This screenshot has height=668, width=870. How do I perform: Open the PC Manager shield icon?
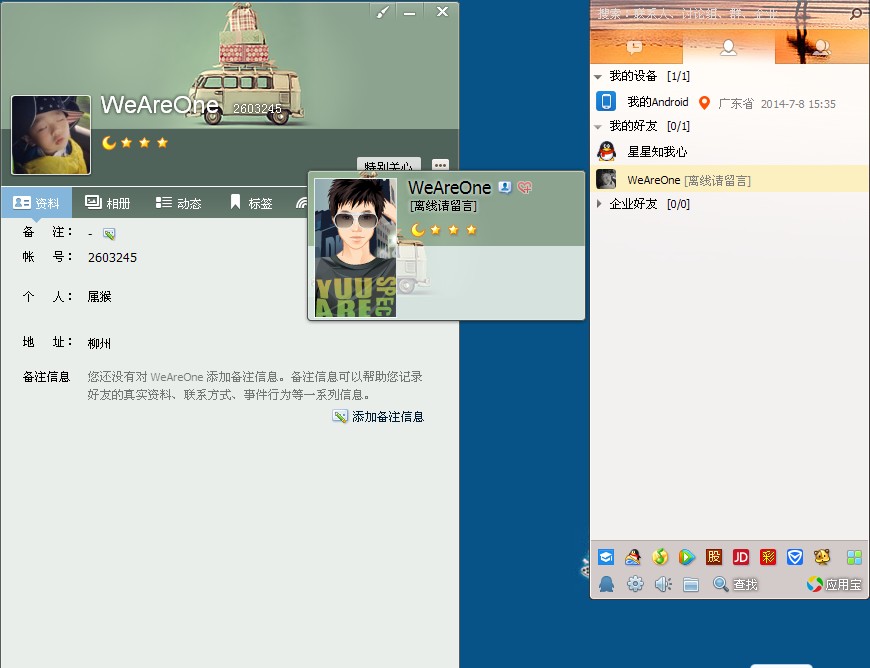click(795, 556)
